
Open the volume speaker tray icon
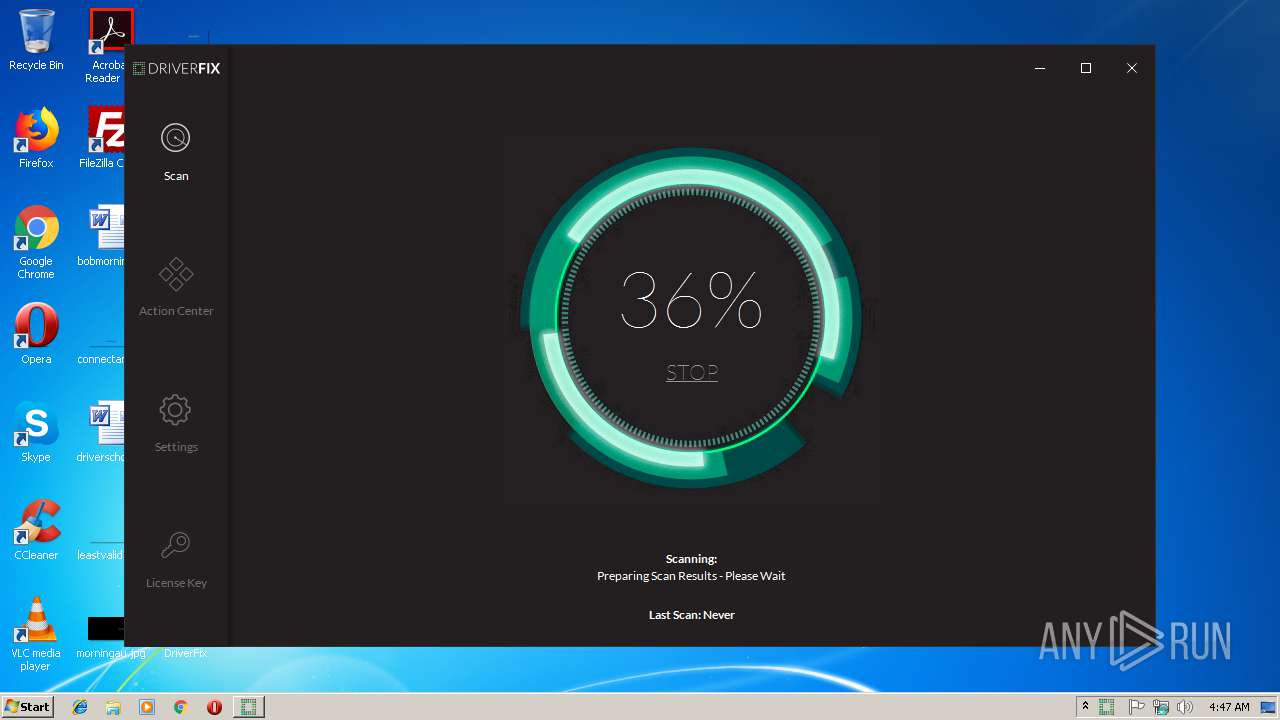point(1185,707)
